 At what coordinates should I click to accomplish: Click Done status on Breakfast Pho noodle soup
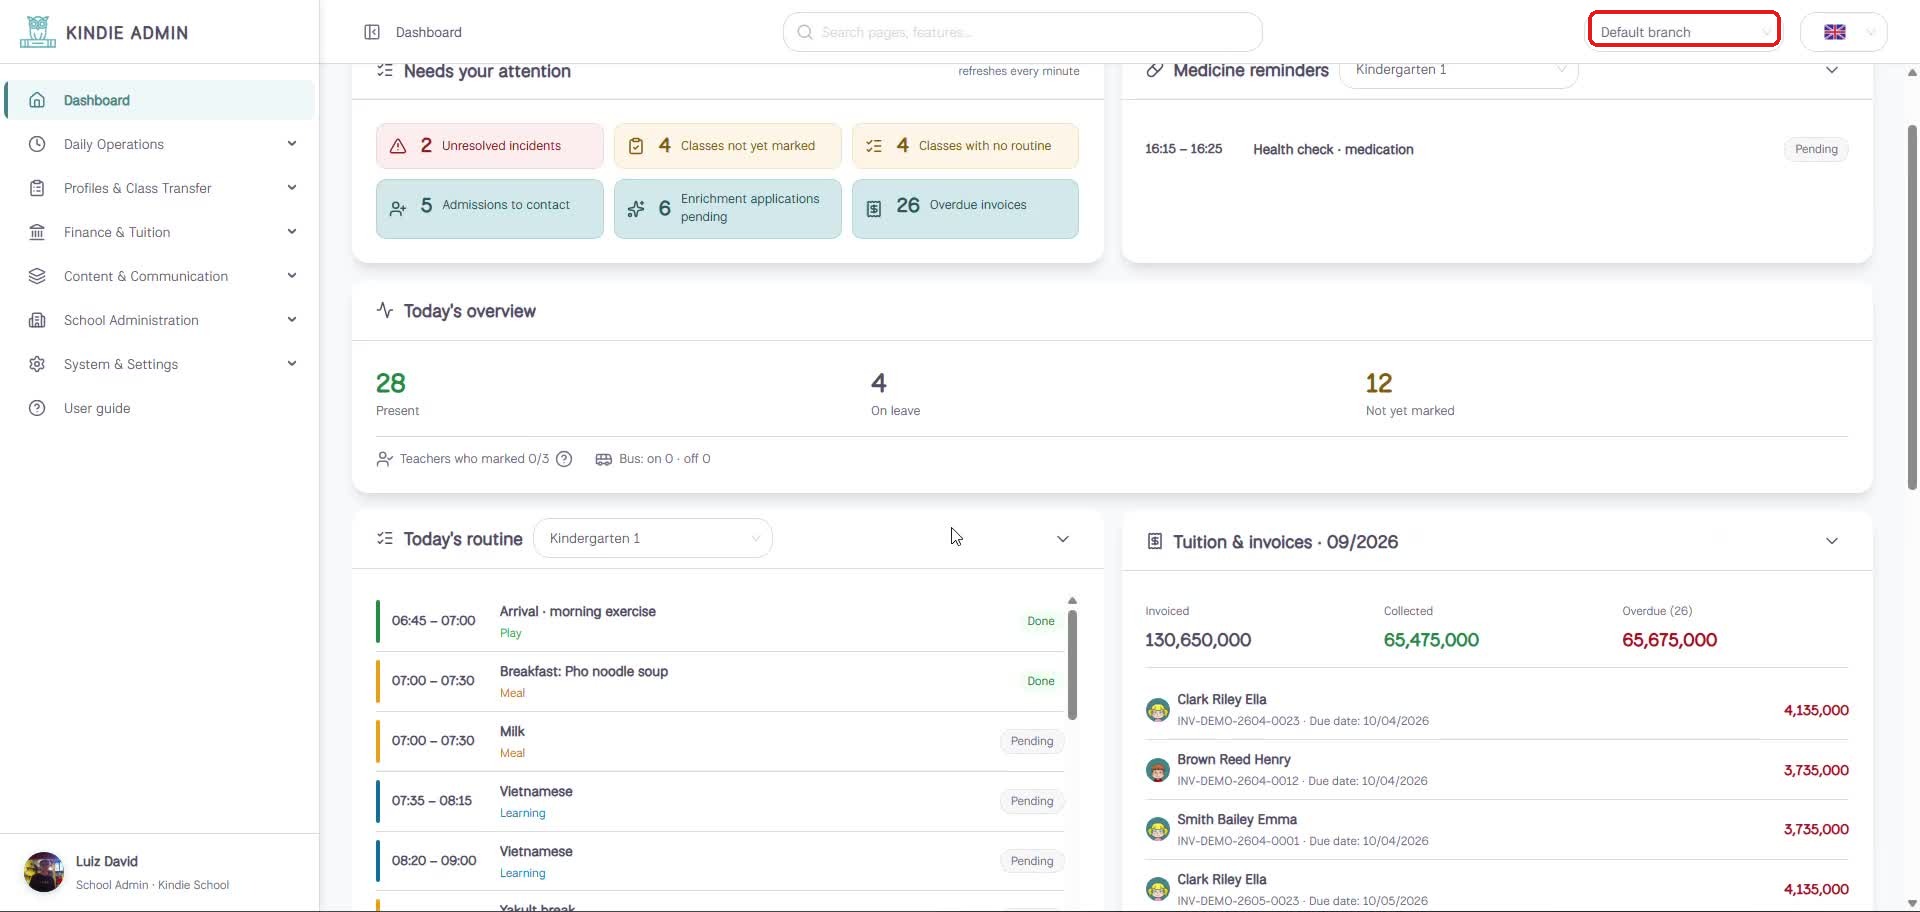[1040, 681]
